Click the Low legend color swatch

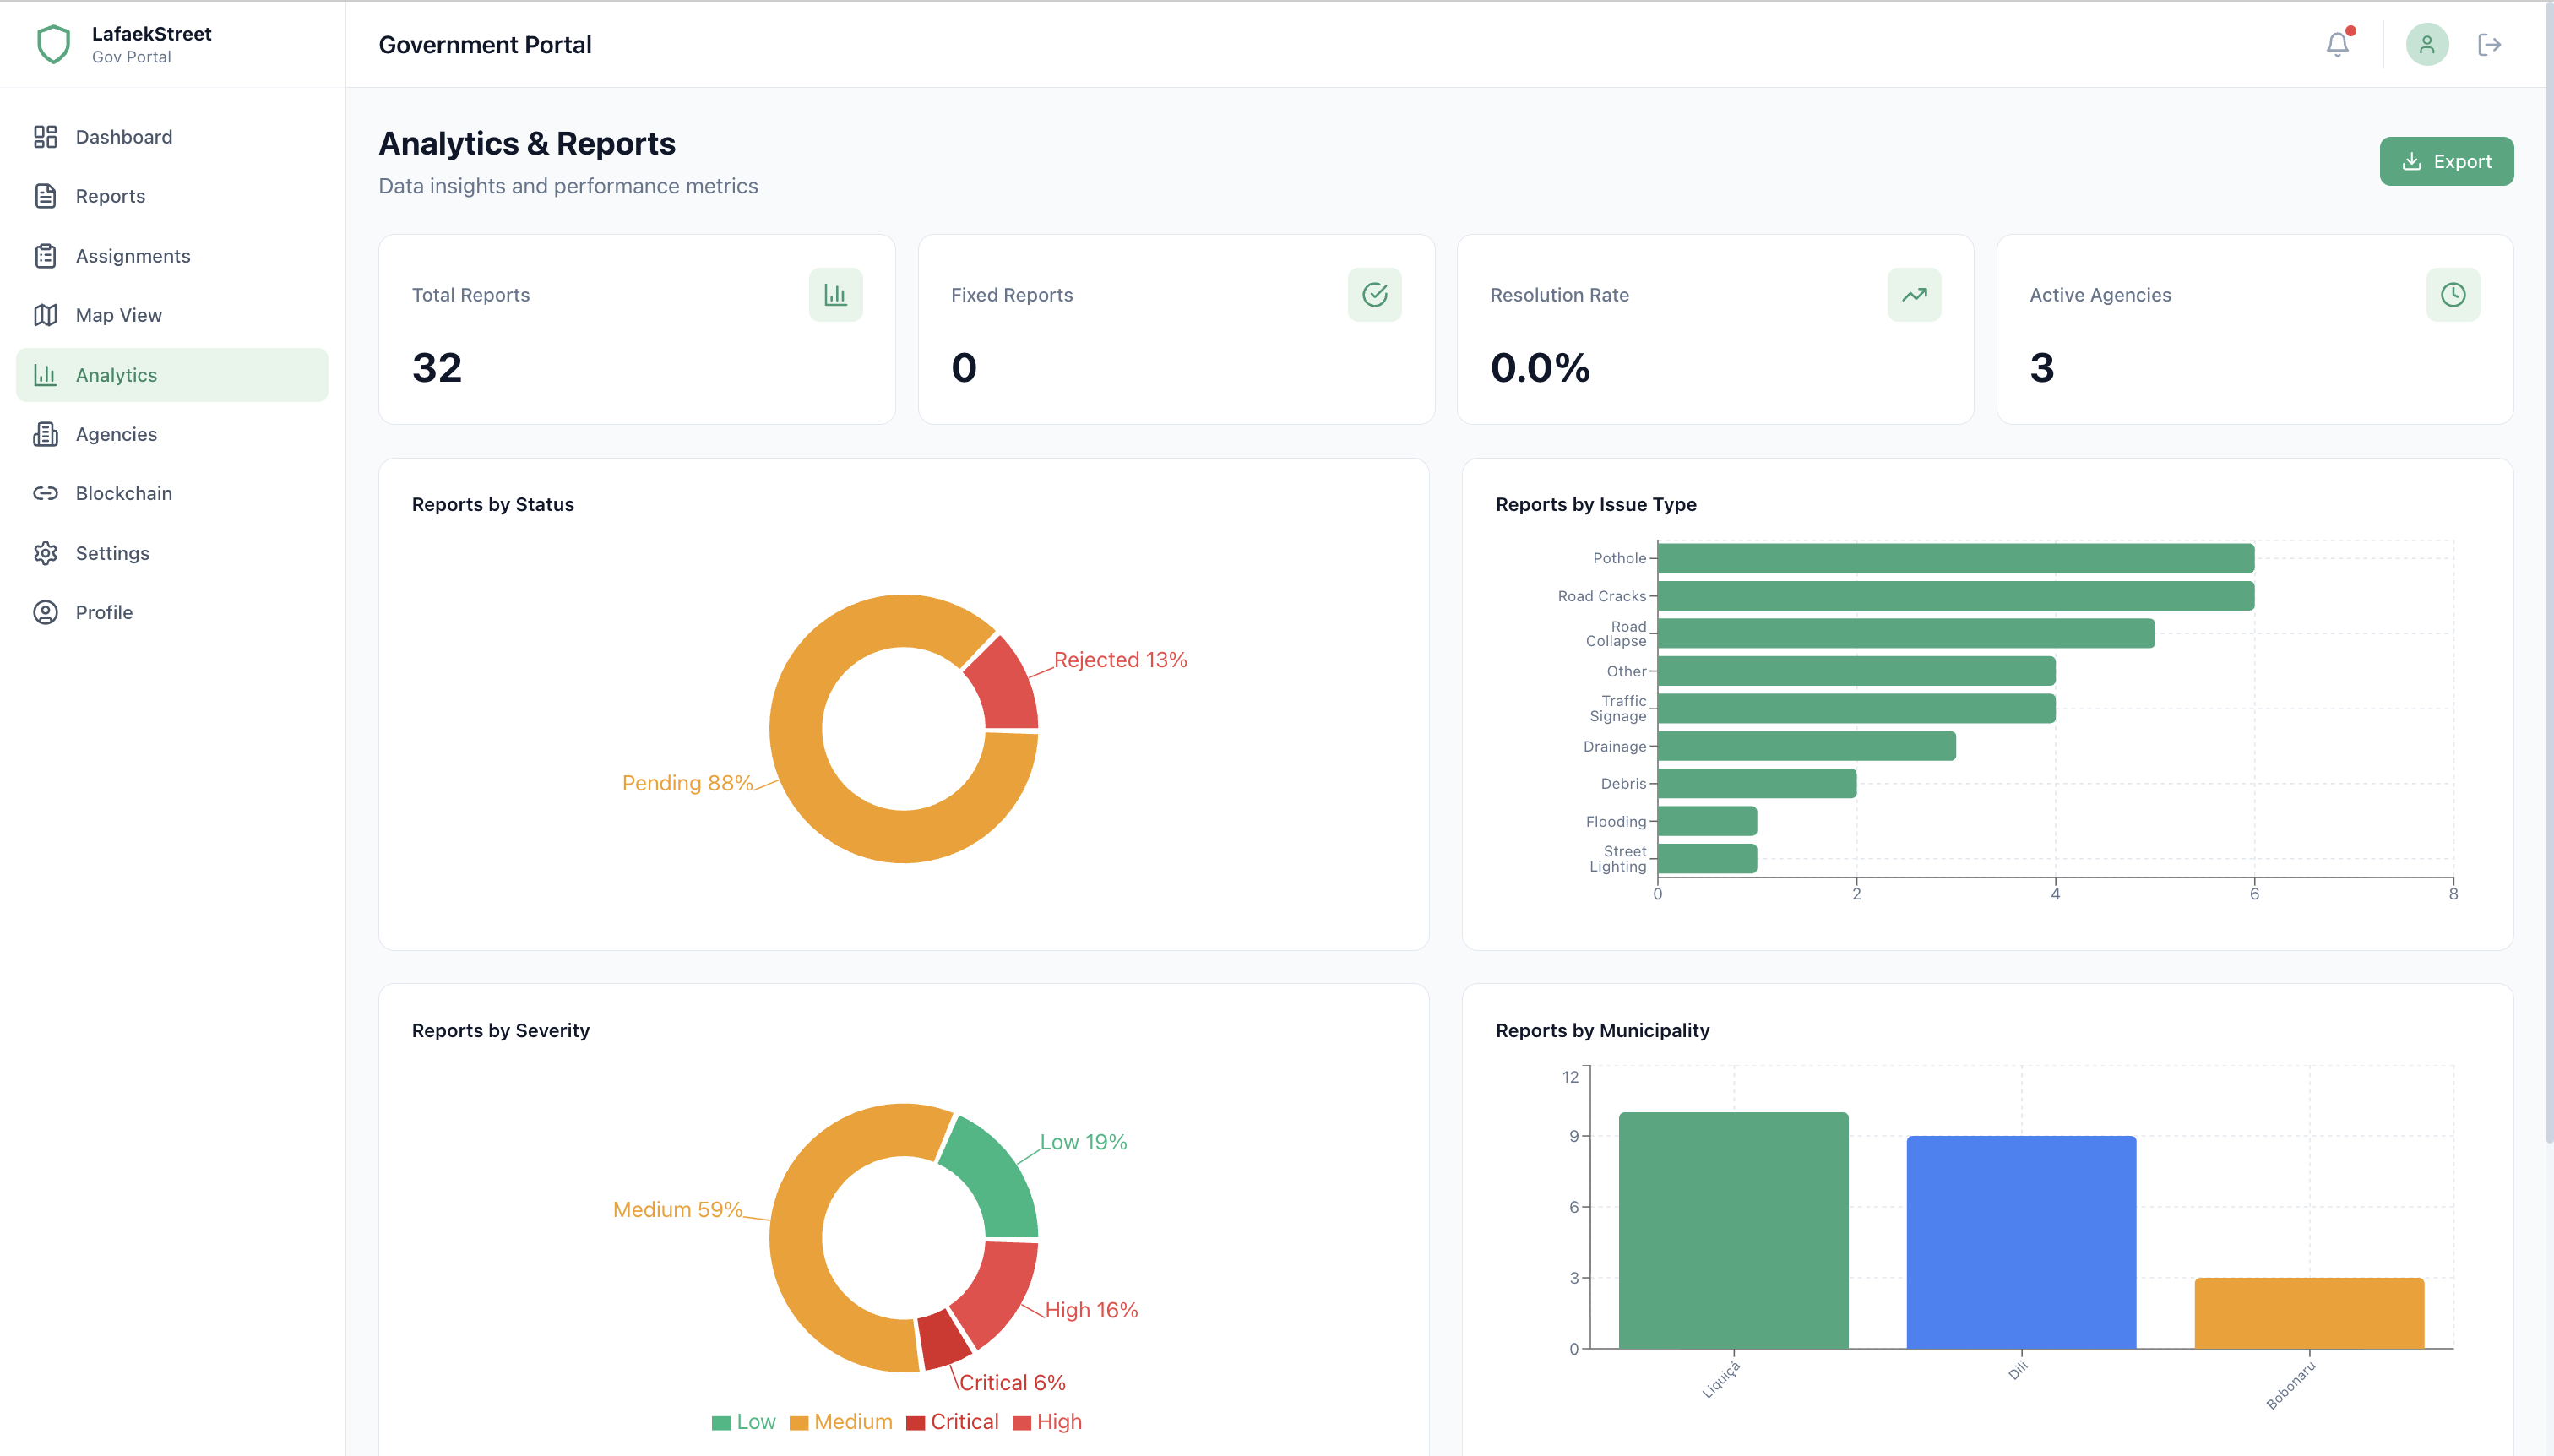[721, 1423]
